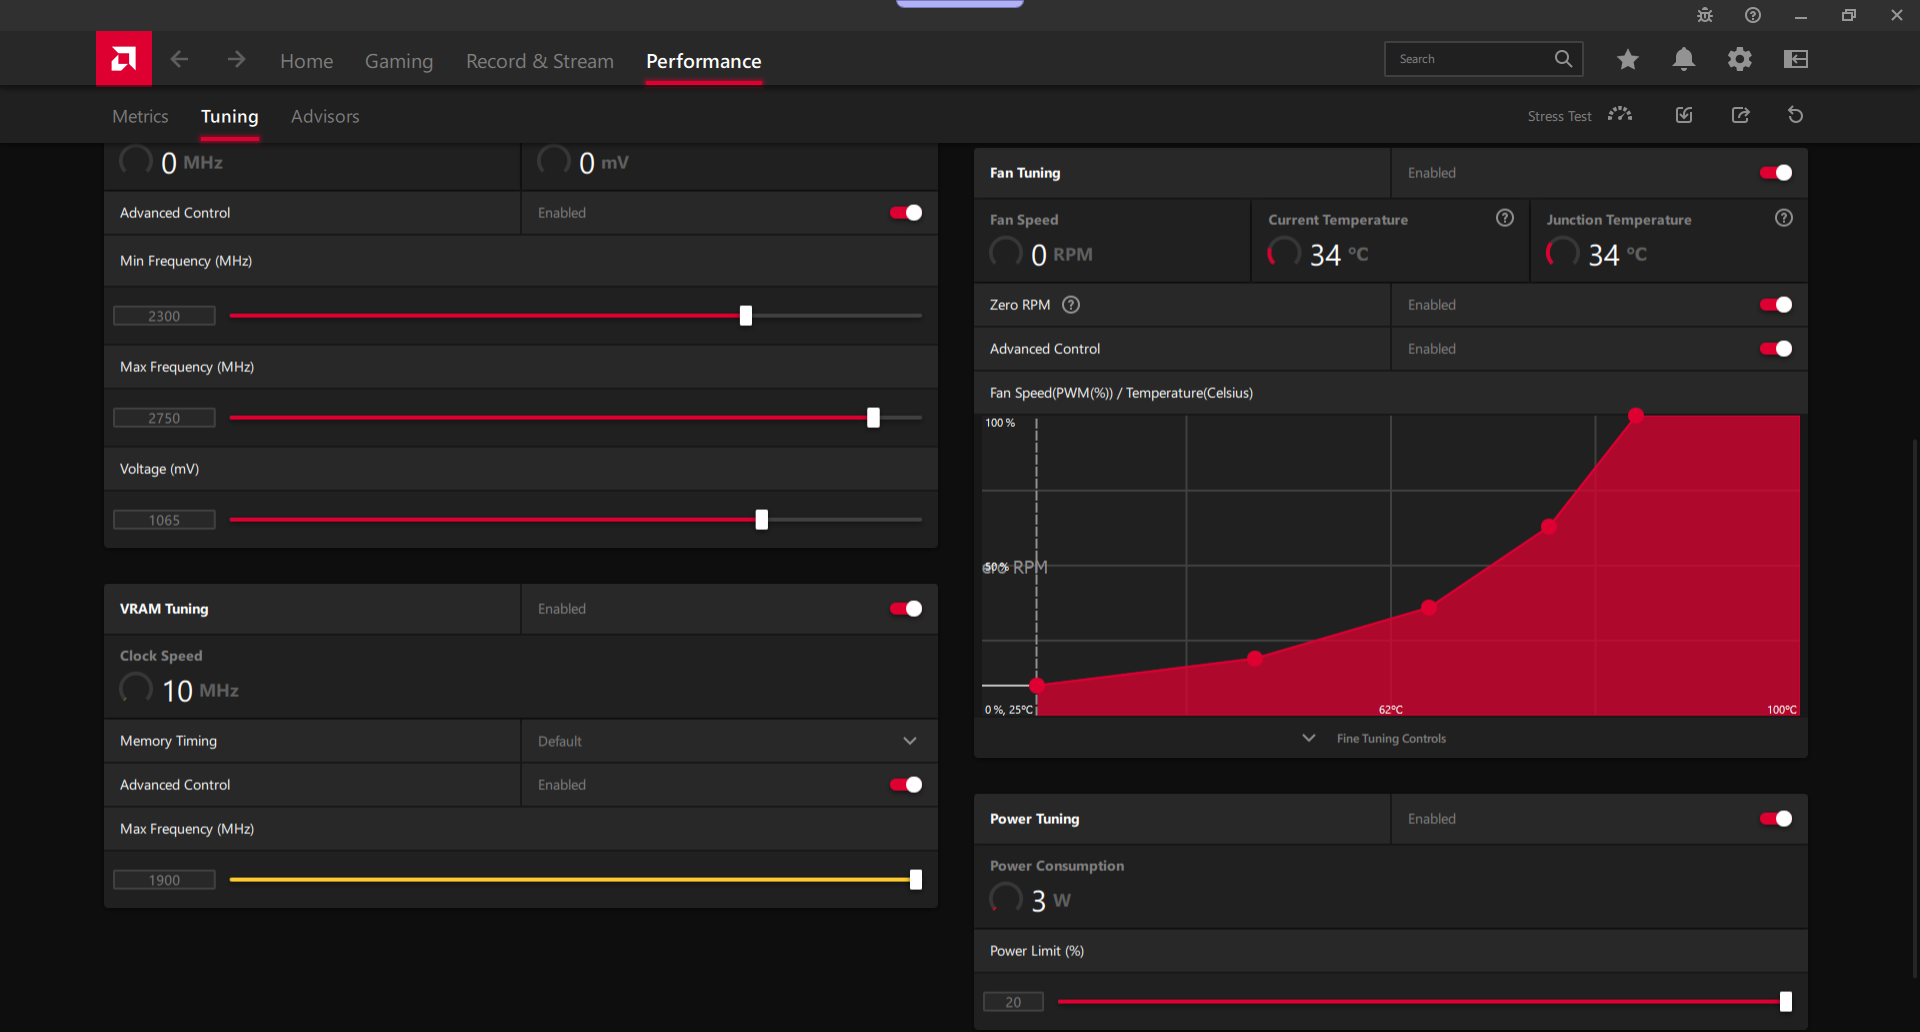Toggle VRAM Tuning switch off

[906, 609]
